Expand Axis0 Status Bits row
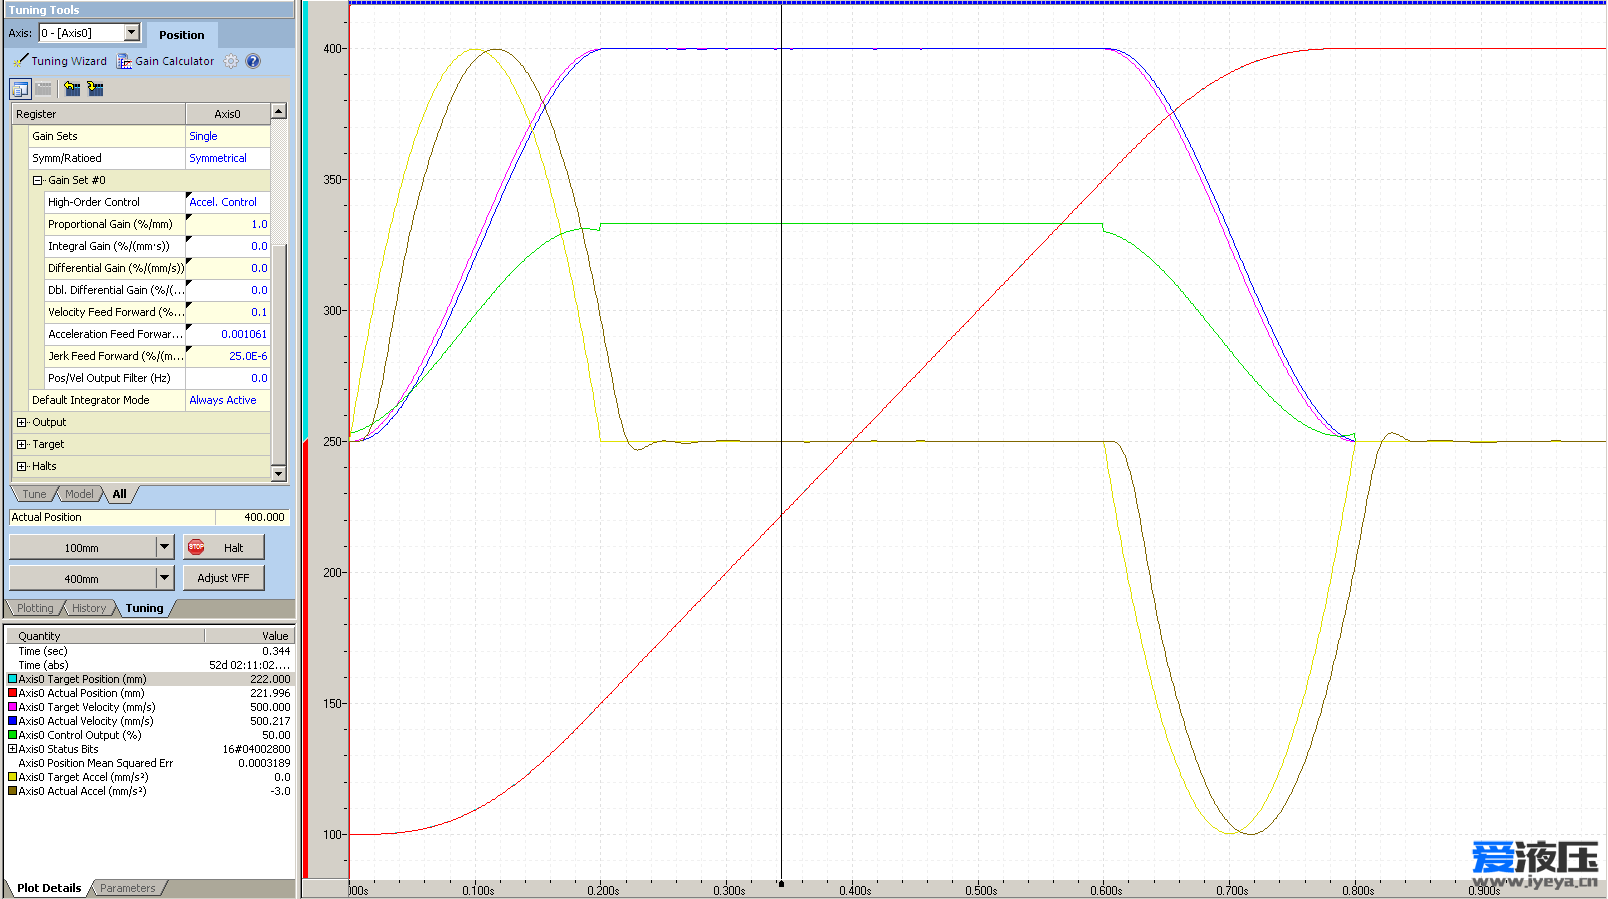The width and height of the screenshot is (1608, 899). (x=12, y=749)
